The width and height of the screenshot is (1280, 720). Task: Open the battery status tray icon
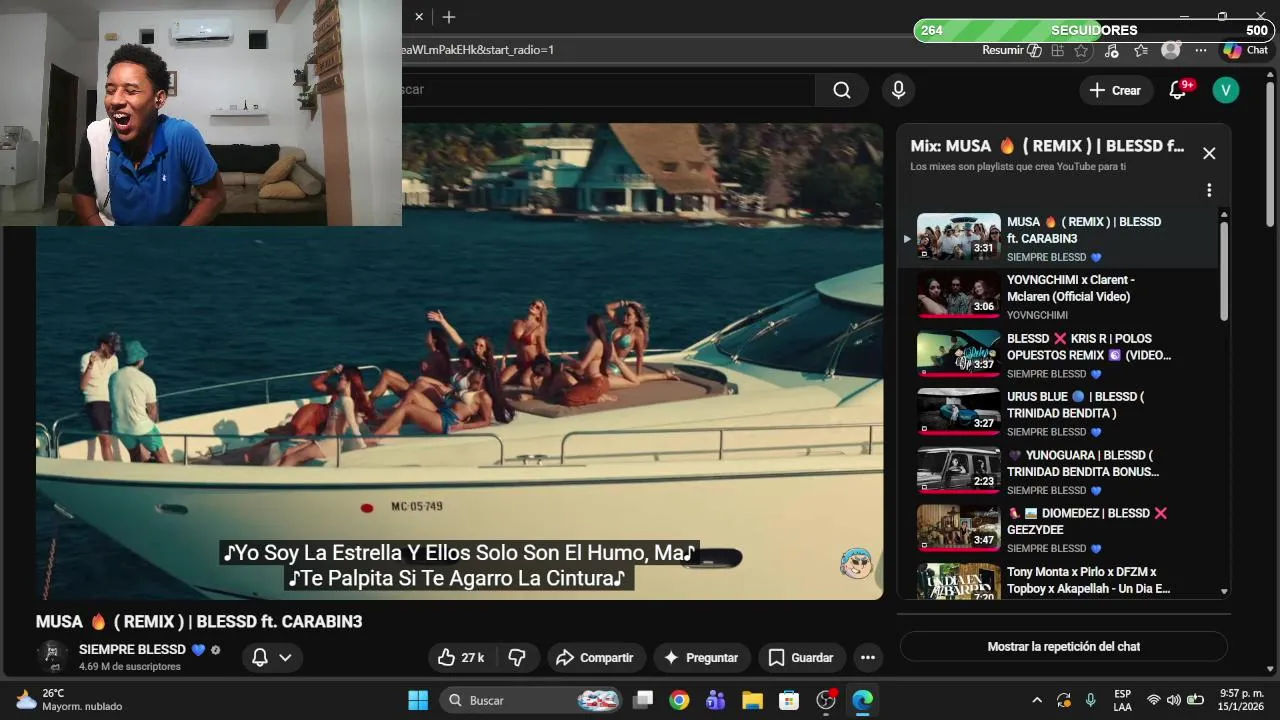coord(1195,700)
